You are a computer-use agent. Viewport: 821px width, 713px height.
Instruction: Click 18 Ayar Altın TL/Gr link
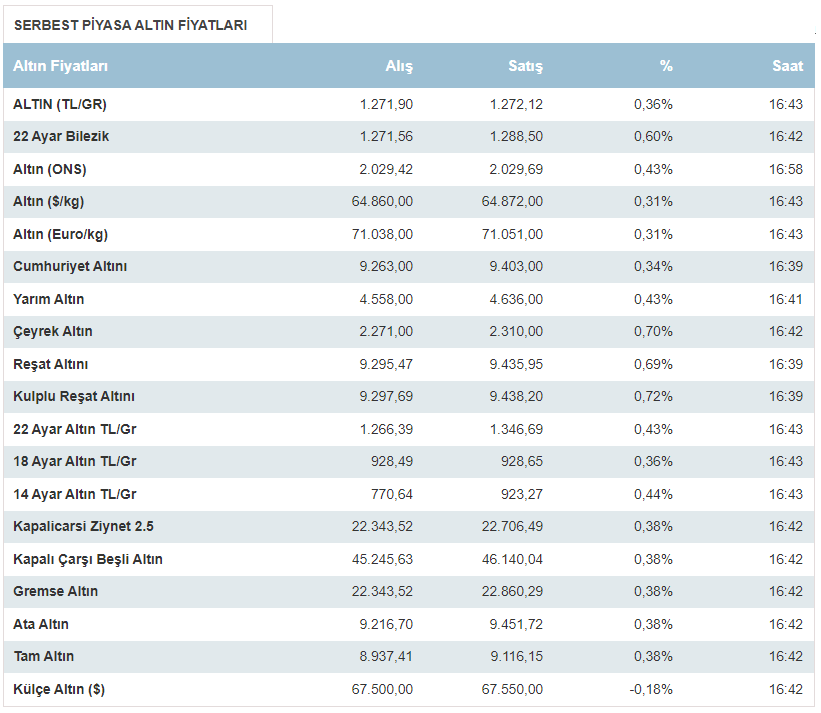(75, 461)
